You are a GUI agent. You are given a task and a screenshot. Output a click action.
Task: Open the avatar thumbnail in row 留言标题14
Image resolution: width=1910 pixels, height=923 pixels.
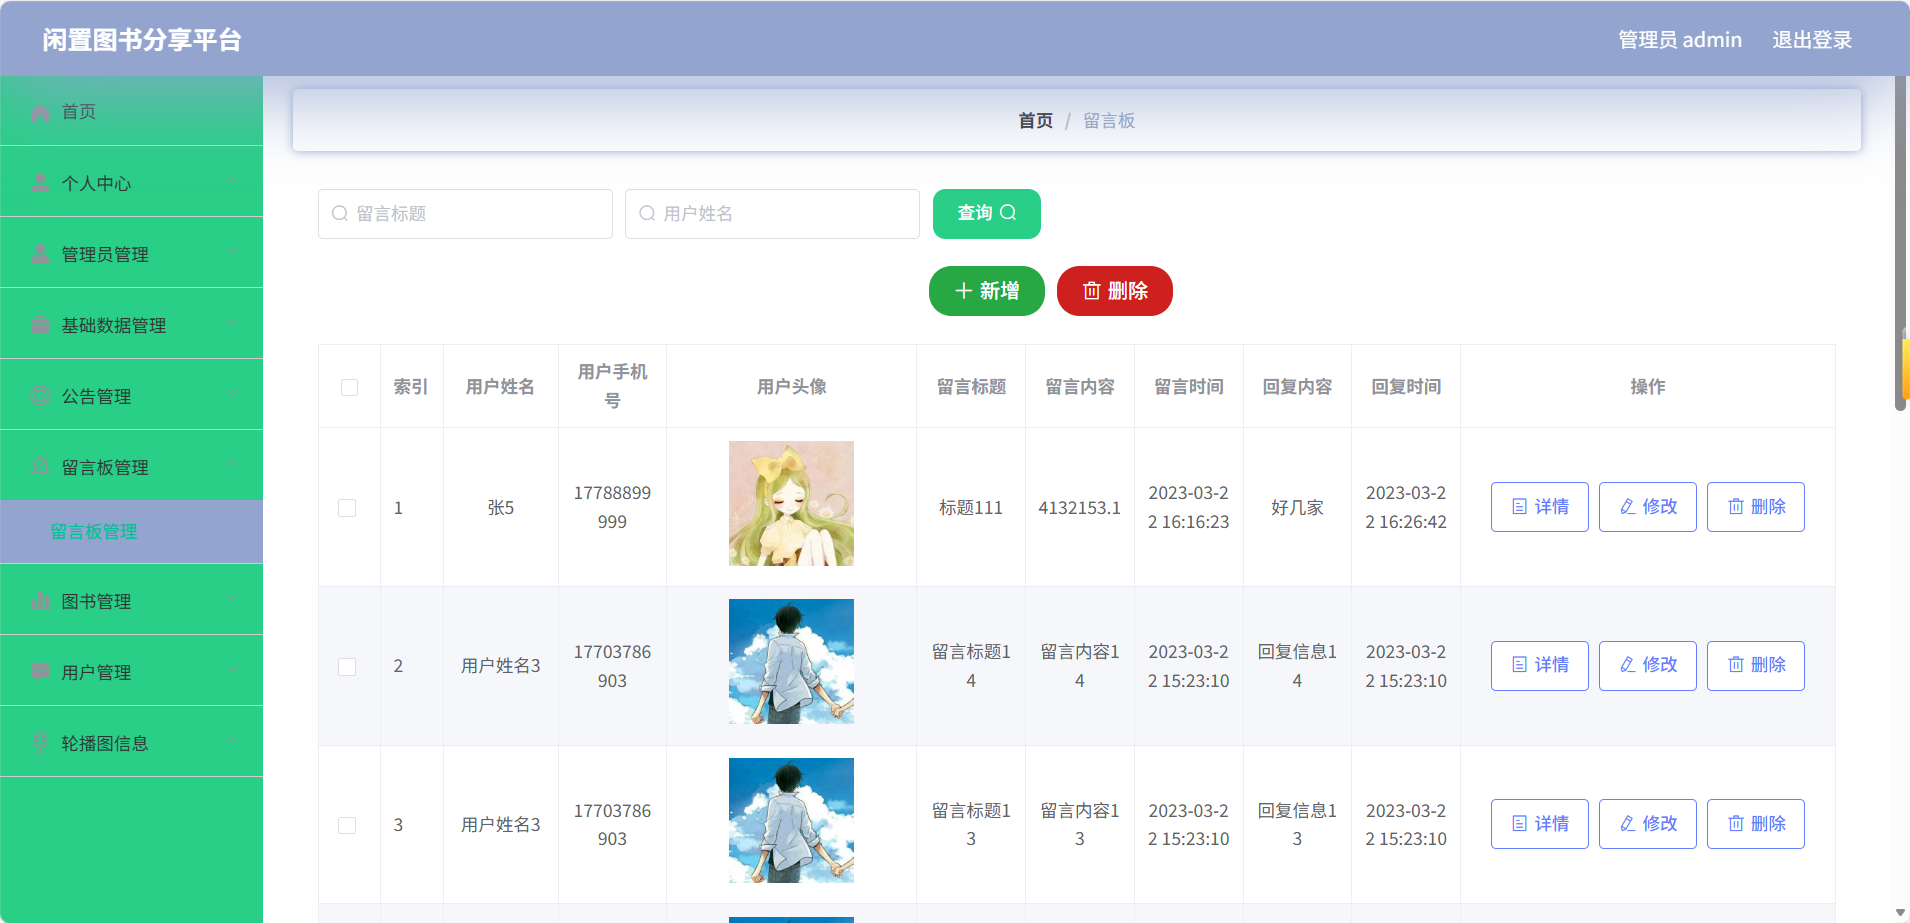tap(791, 662)
